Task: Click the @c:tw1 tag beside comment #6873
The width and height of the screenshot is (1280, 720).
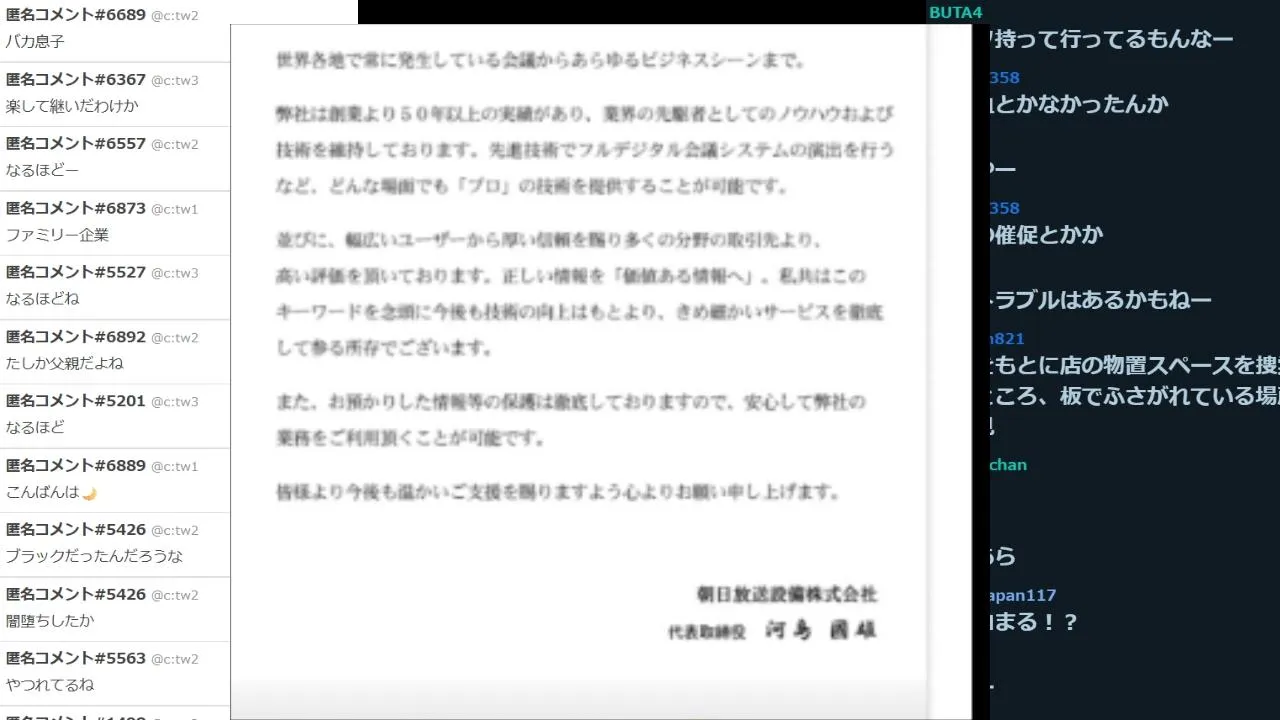Action: (175, 209)
